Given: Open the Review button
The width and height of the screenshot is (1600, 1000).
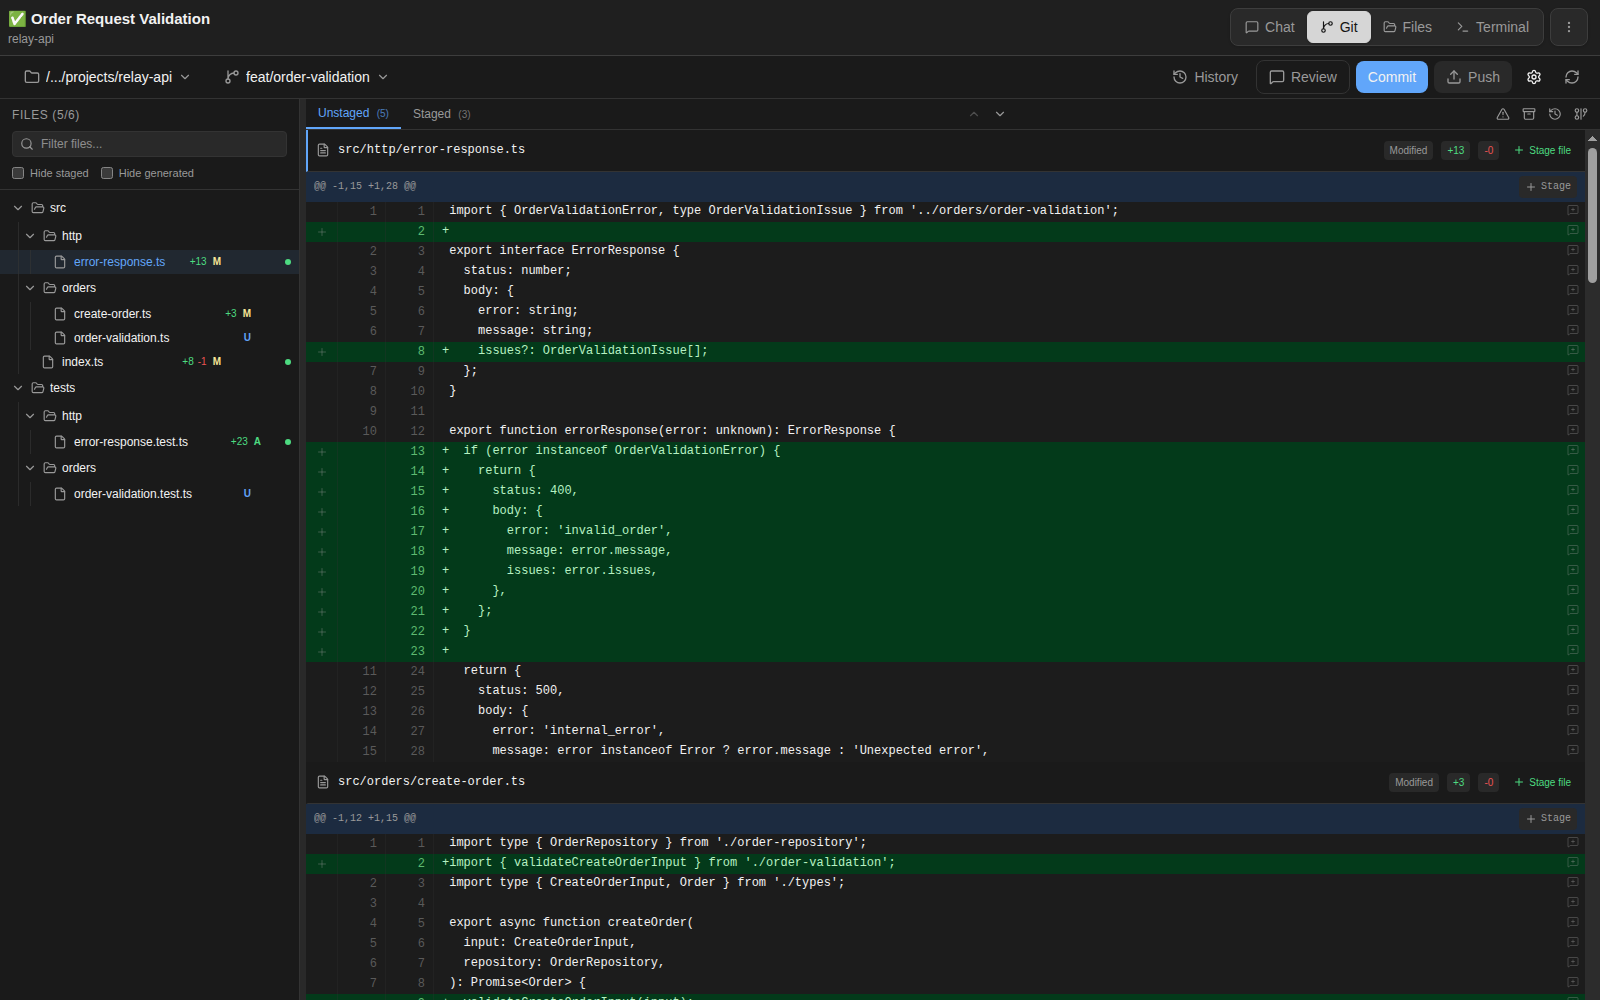Looking at the screenshot, I should pyautogui.click(x=1303, y=77).
